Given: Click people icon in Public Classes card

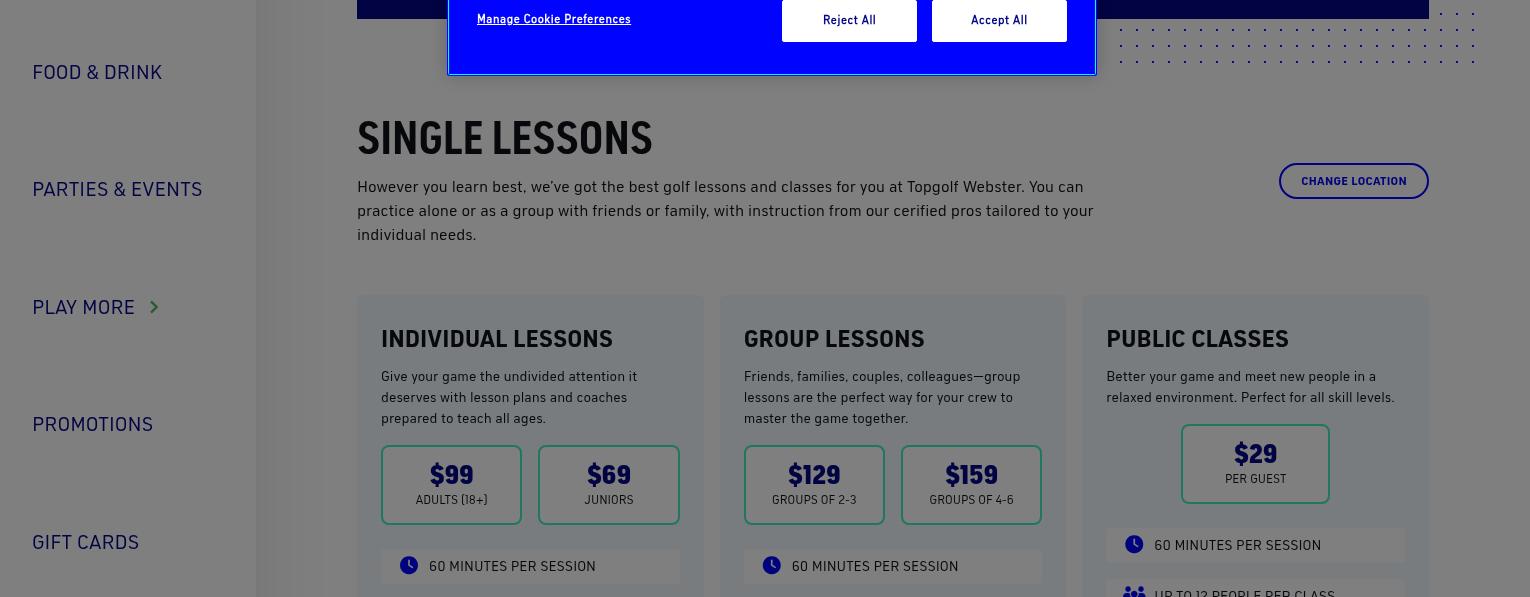Looking at the screenshot, I should [x=1134, y=592].
